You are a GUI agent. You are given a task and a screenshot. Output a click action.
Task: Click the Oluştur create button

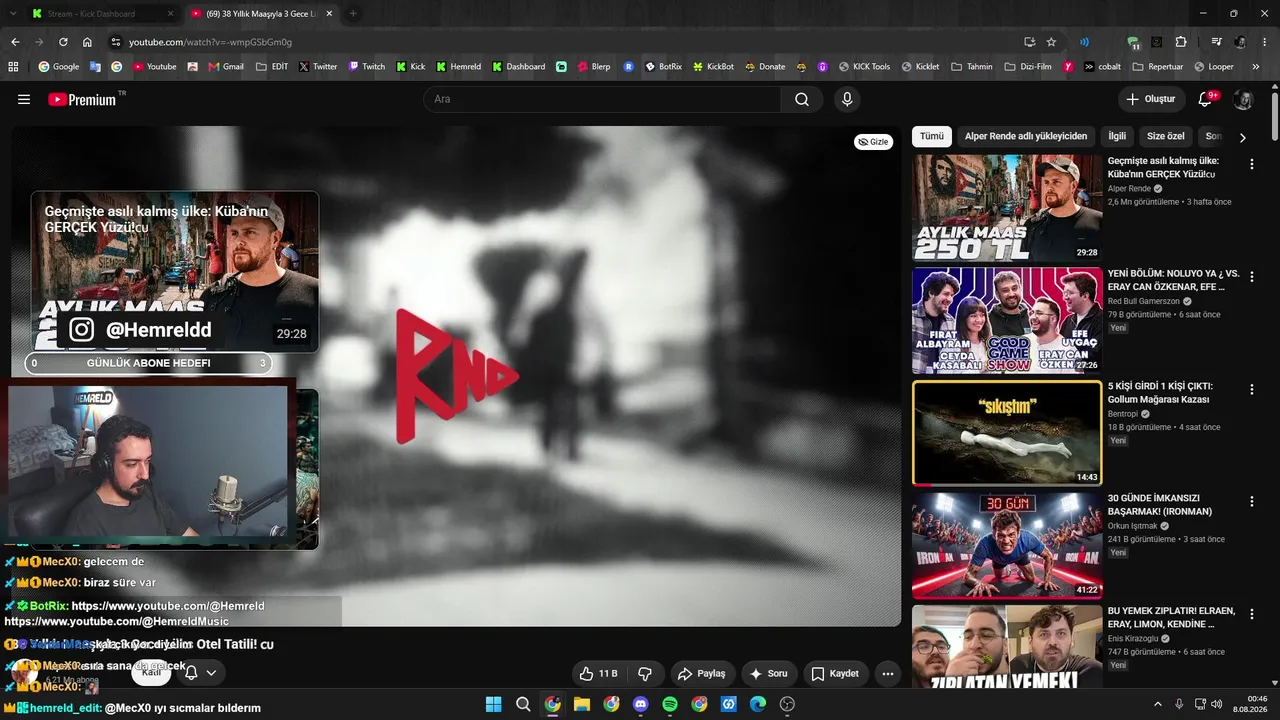pos(1151,99)
